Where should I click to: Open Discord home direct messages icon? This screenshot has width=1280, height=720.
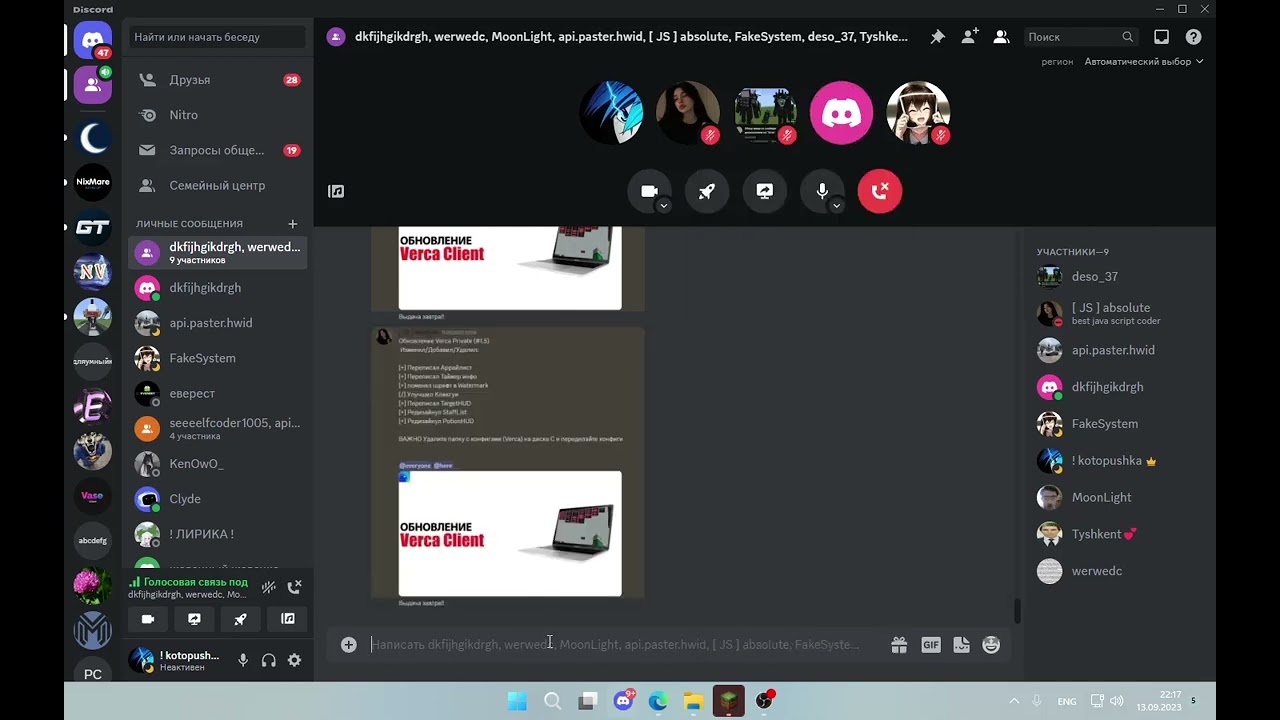[x=93, y=41]
